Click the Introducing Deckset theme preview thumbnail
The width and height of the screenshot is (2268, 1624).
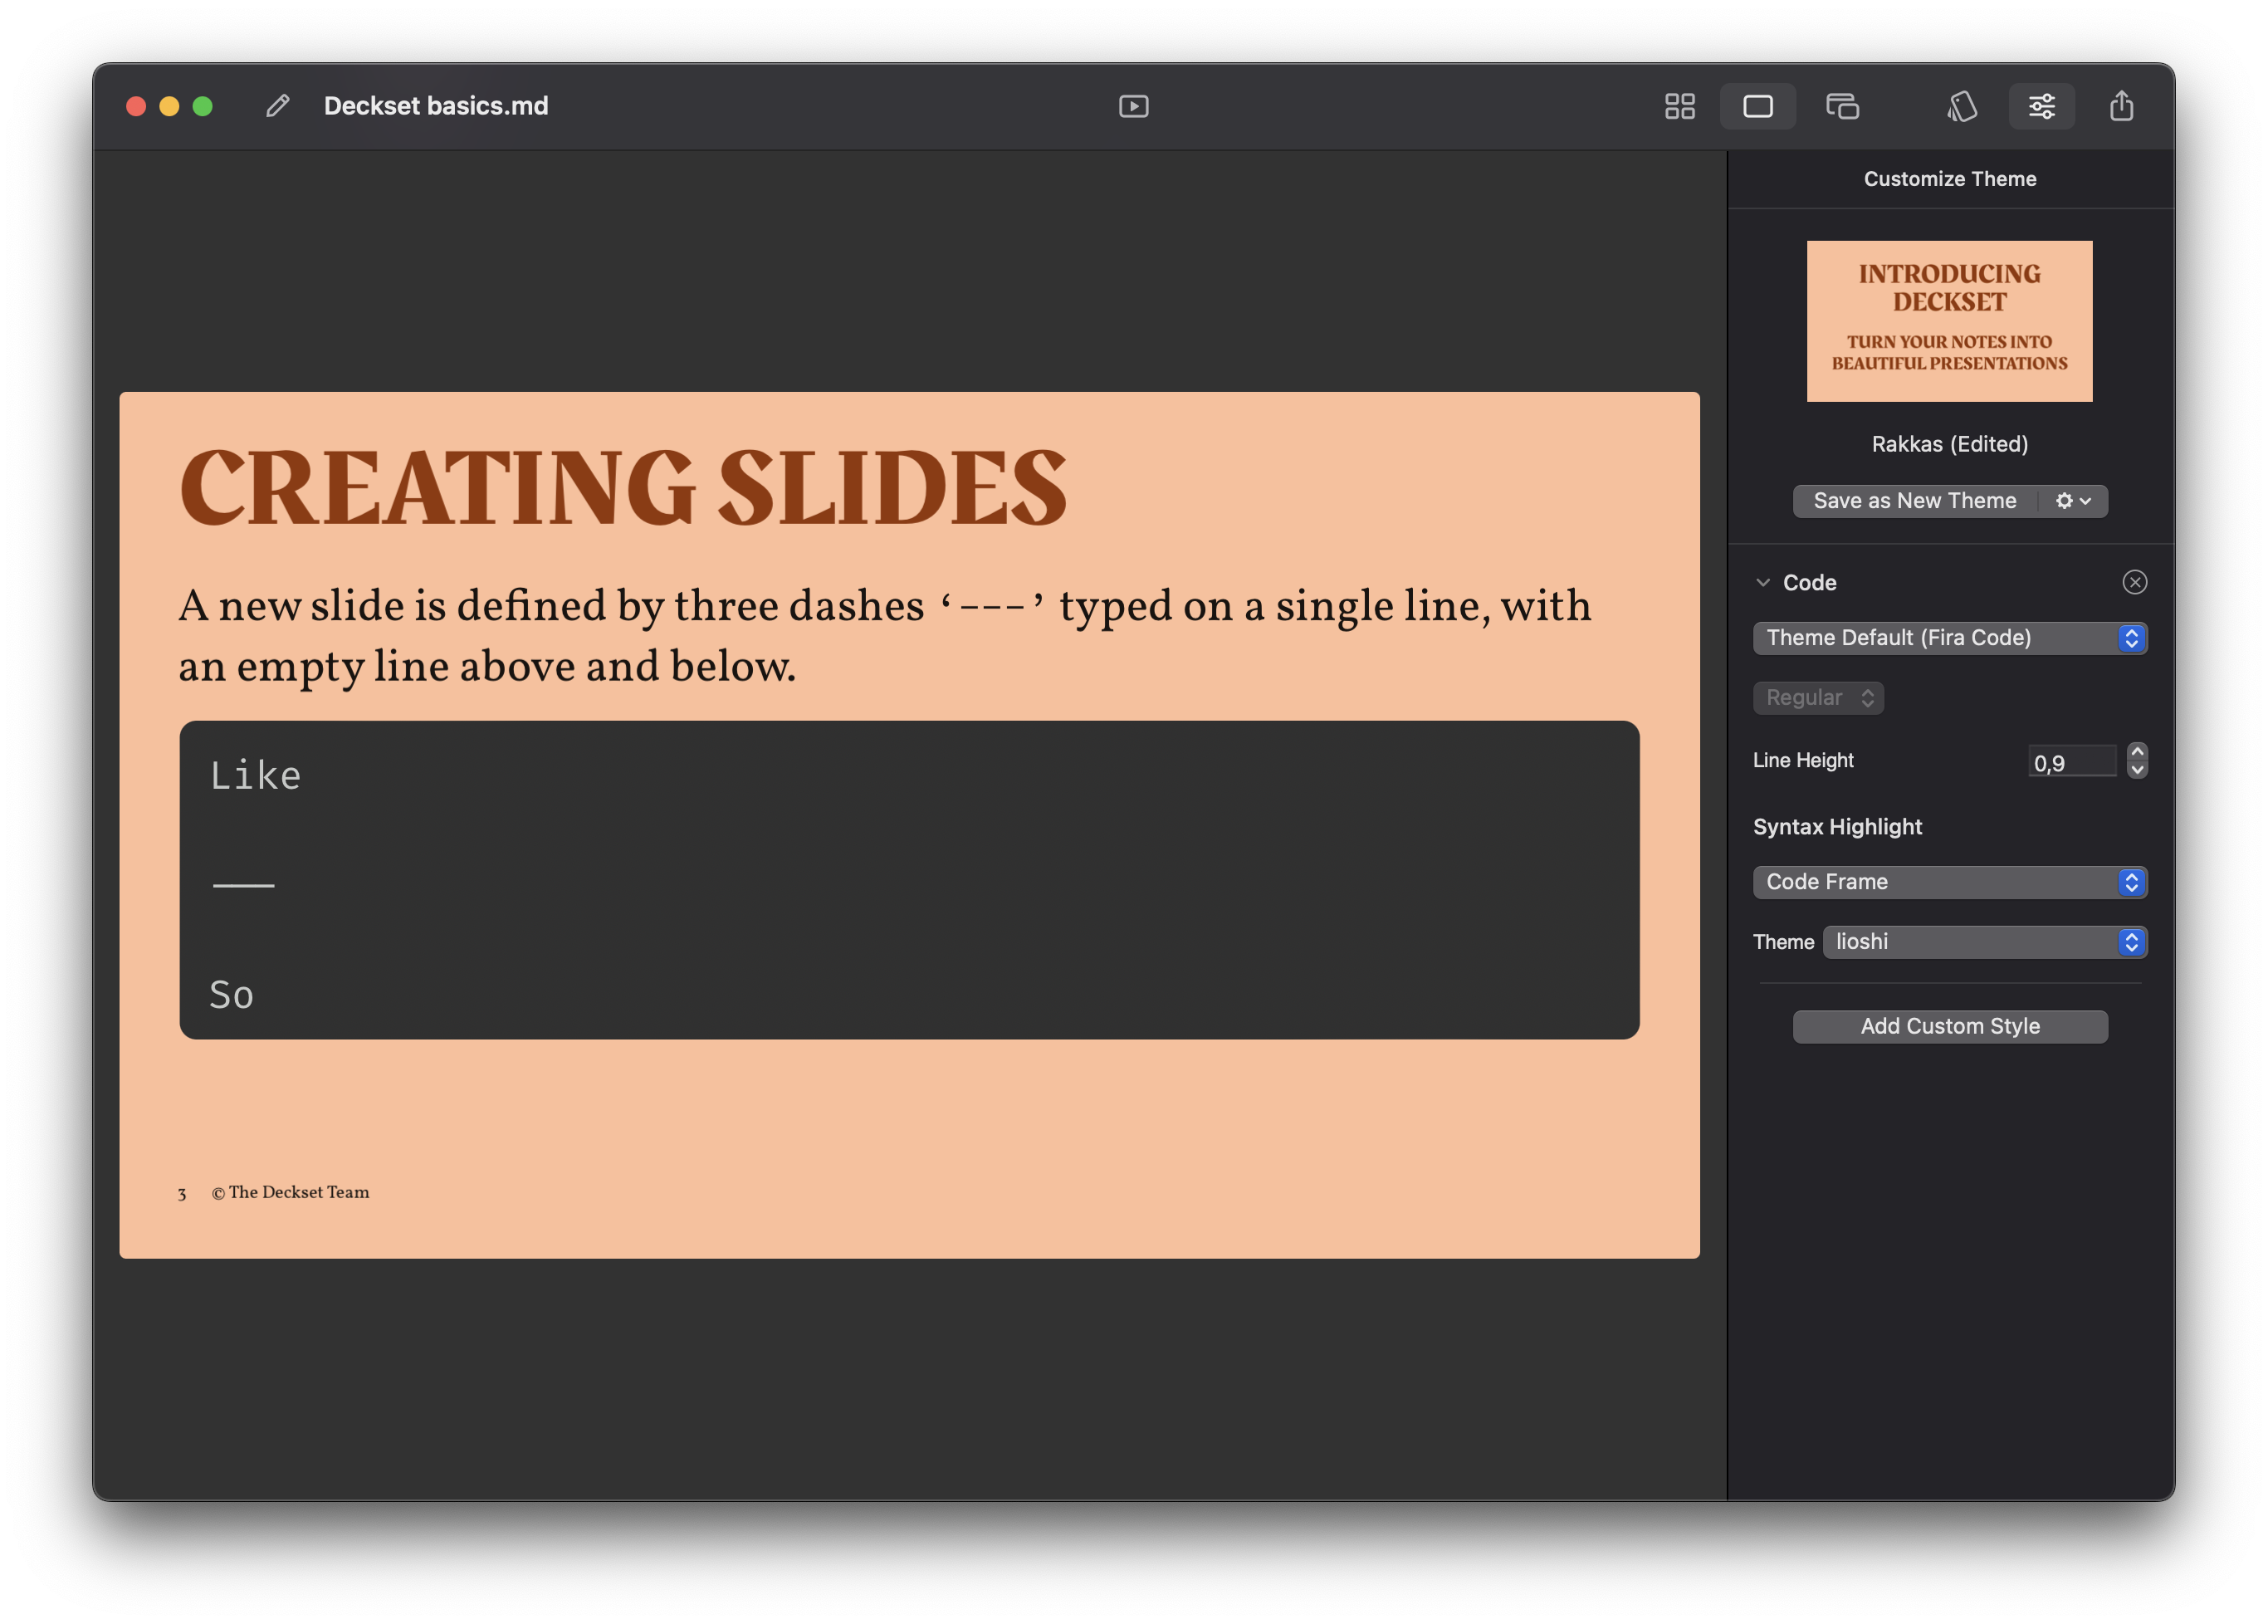point(1949,321)
